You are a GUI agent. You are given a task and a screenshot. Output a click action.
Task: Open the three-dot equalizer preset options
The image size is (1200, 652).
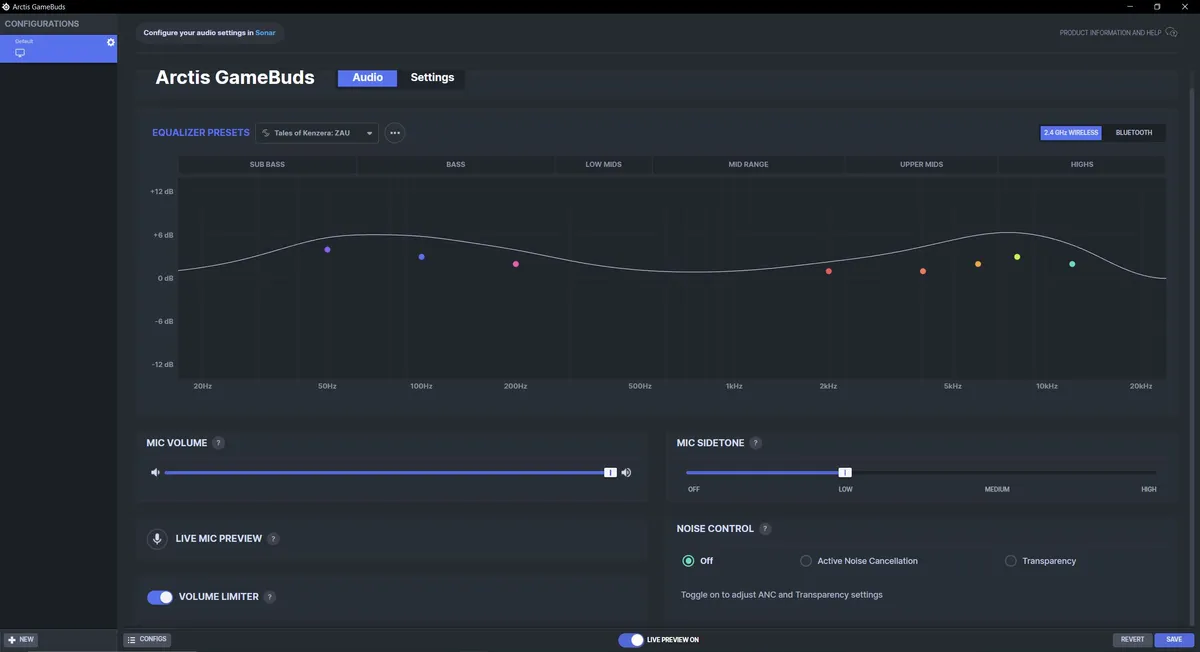point(395,133)
